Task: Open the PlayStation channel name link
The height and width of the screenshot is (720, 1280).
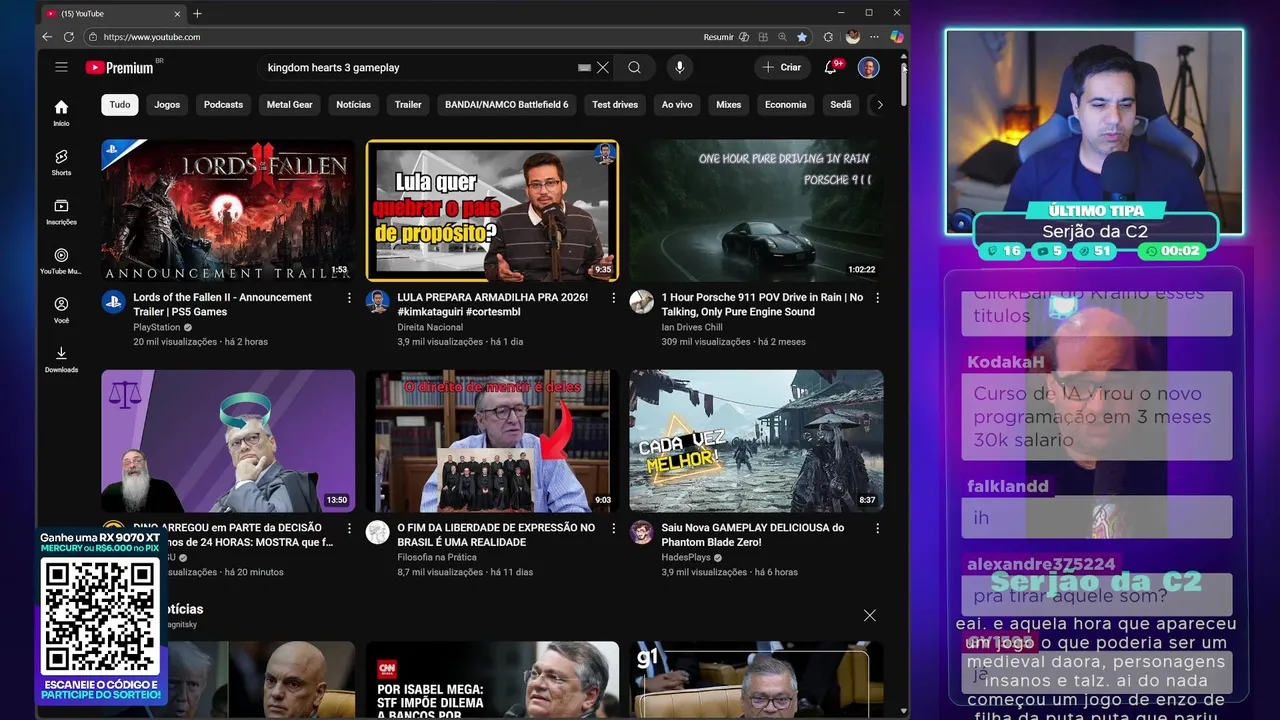Action: (x=157, y=327)
